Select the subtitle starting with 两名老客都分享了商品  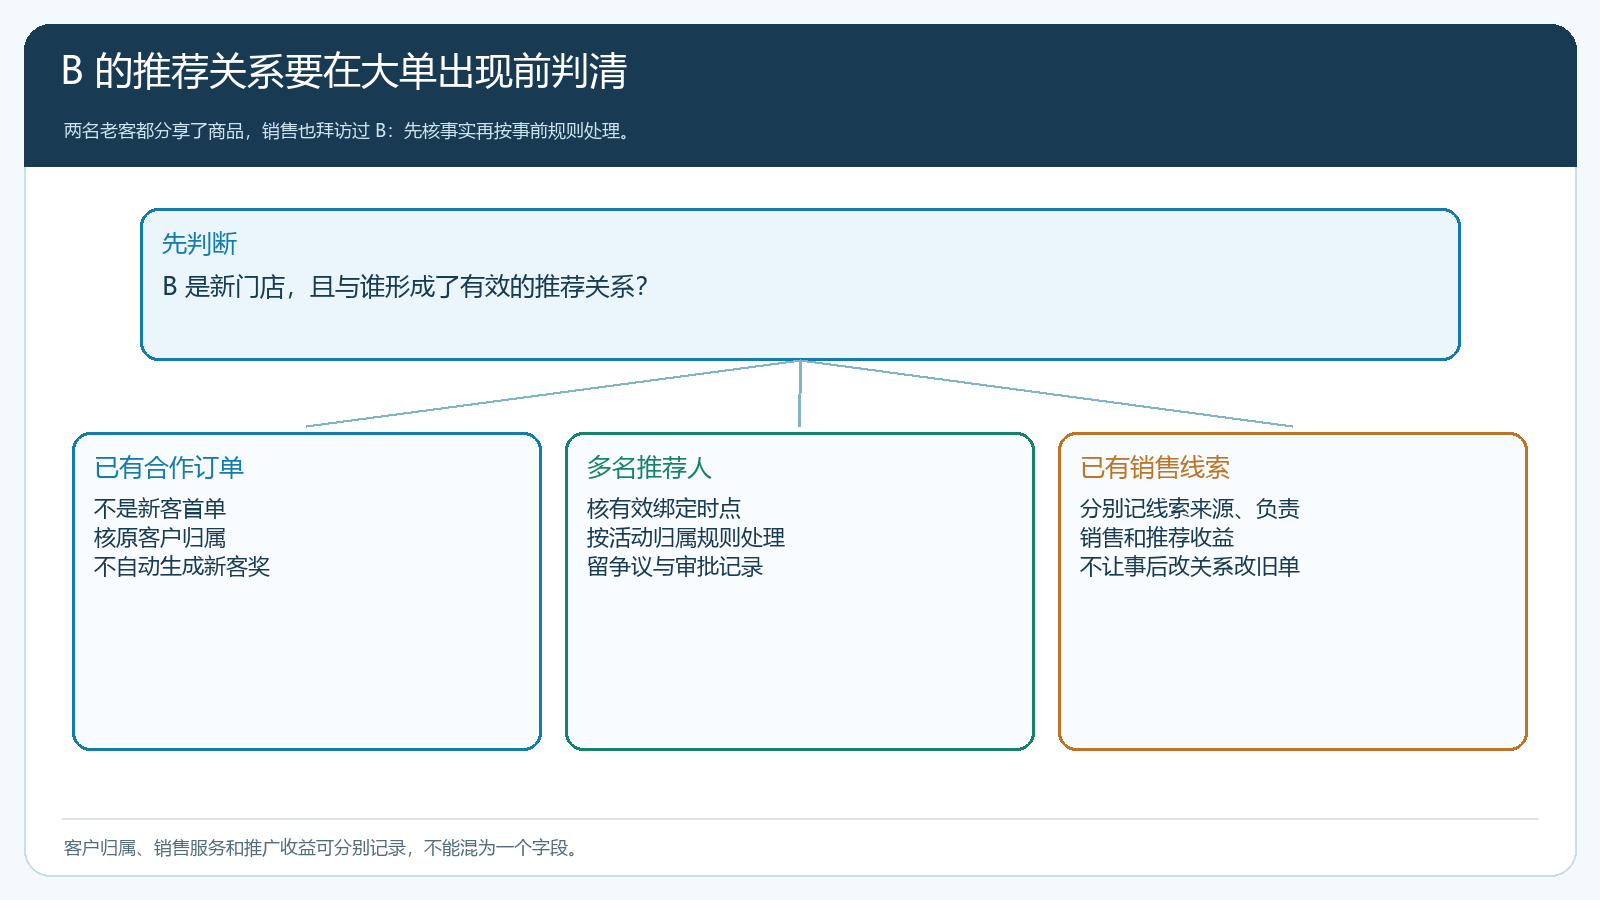tap(350, 131)
